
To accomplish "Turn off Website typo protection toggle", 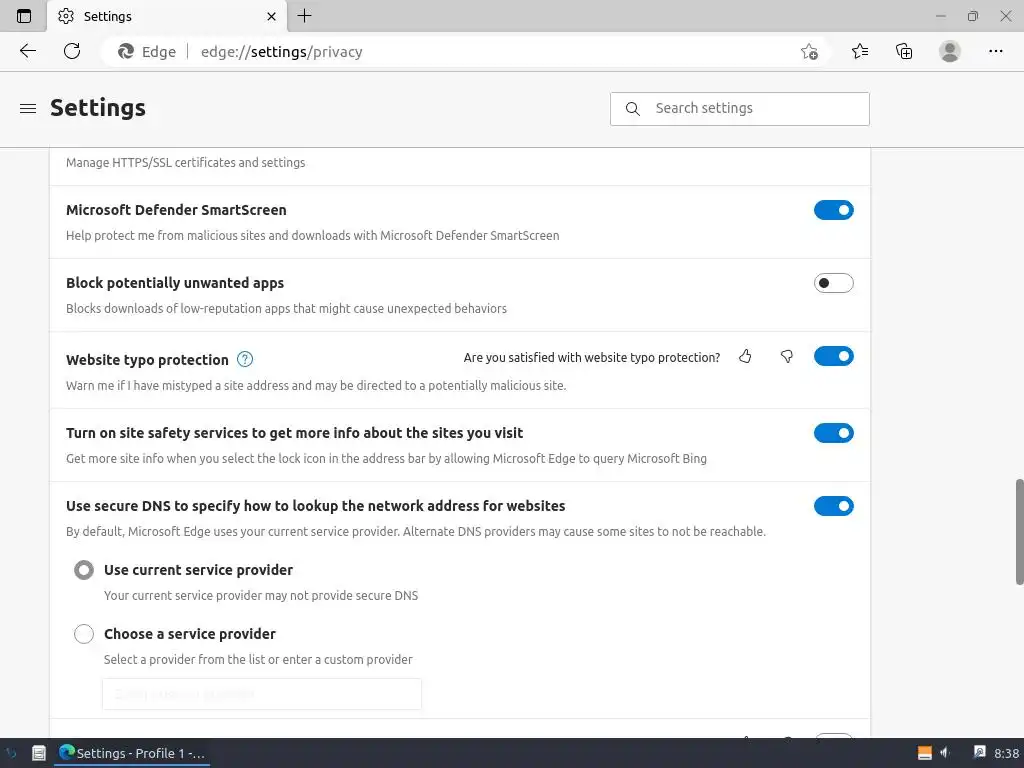I will coord(833,357).
